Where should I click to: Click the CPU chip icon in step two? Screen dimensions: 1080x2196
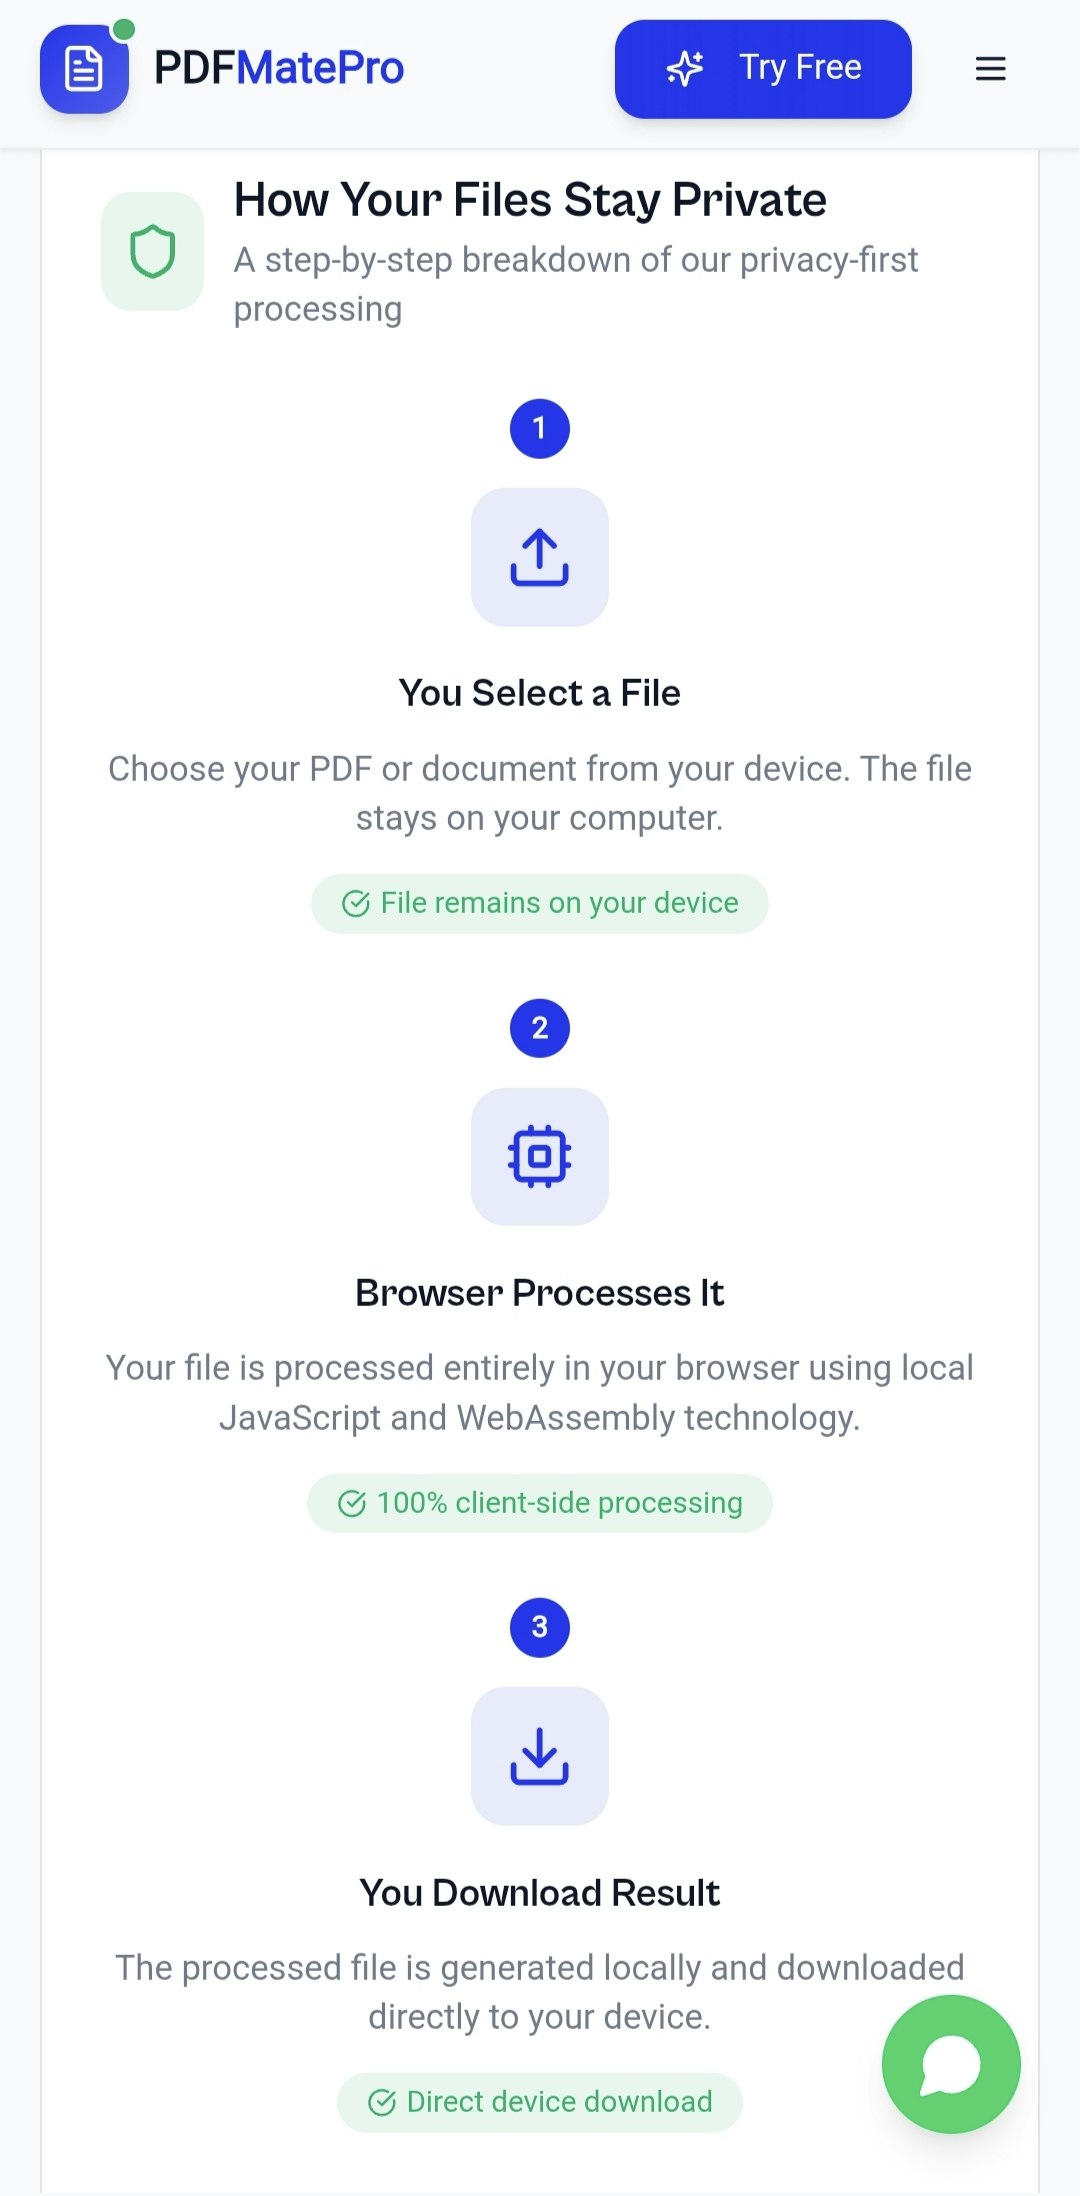click(539, 1157)
